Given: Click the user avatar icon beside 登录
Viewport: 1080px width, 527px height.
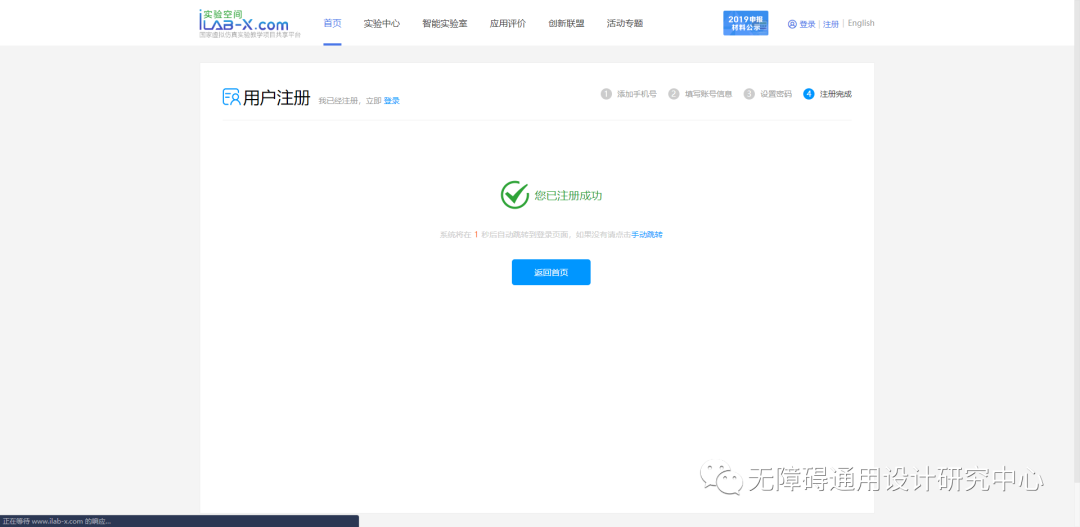Looking at the screenshot, I should pyautogui.click(x=792, y=24).
